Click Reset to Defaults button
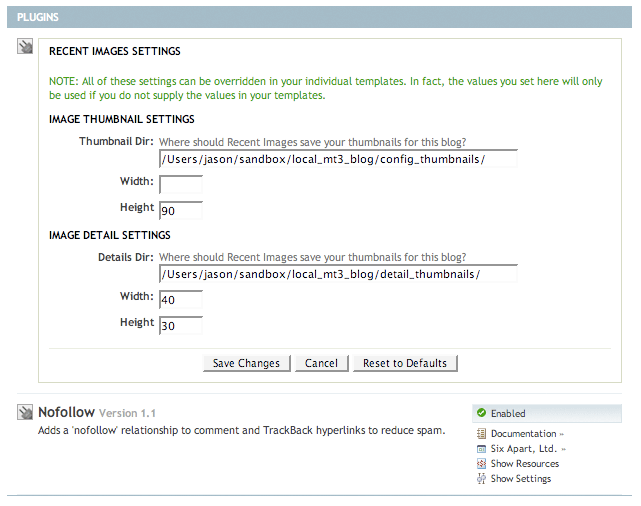641x506 pixels. pos(405,363)
